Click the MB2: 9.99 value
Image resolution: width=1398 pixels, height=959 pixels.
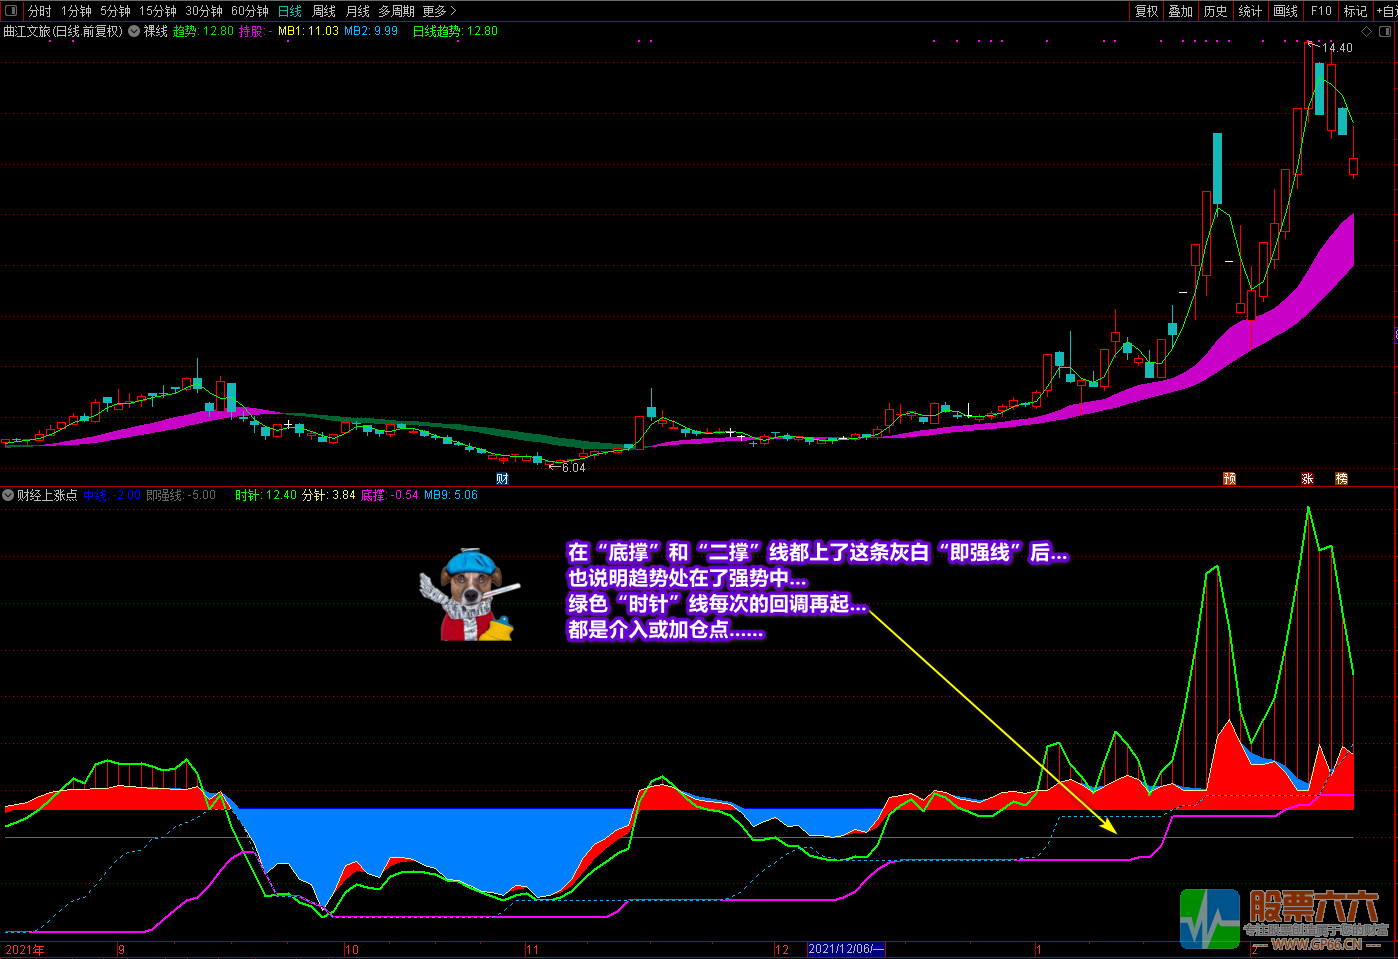tap(371, 31)
